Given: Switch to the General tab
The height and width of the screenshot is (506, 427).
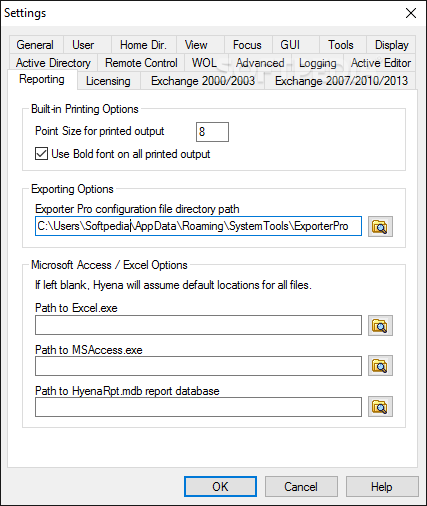Looking at the screenshot, I should (36, 45).
